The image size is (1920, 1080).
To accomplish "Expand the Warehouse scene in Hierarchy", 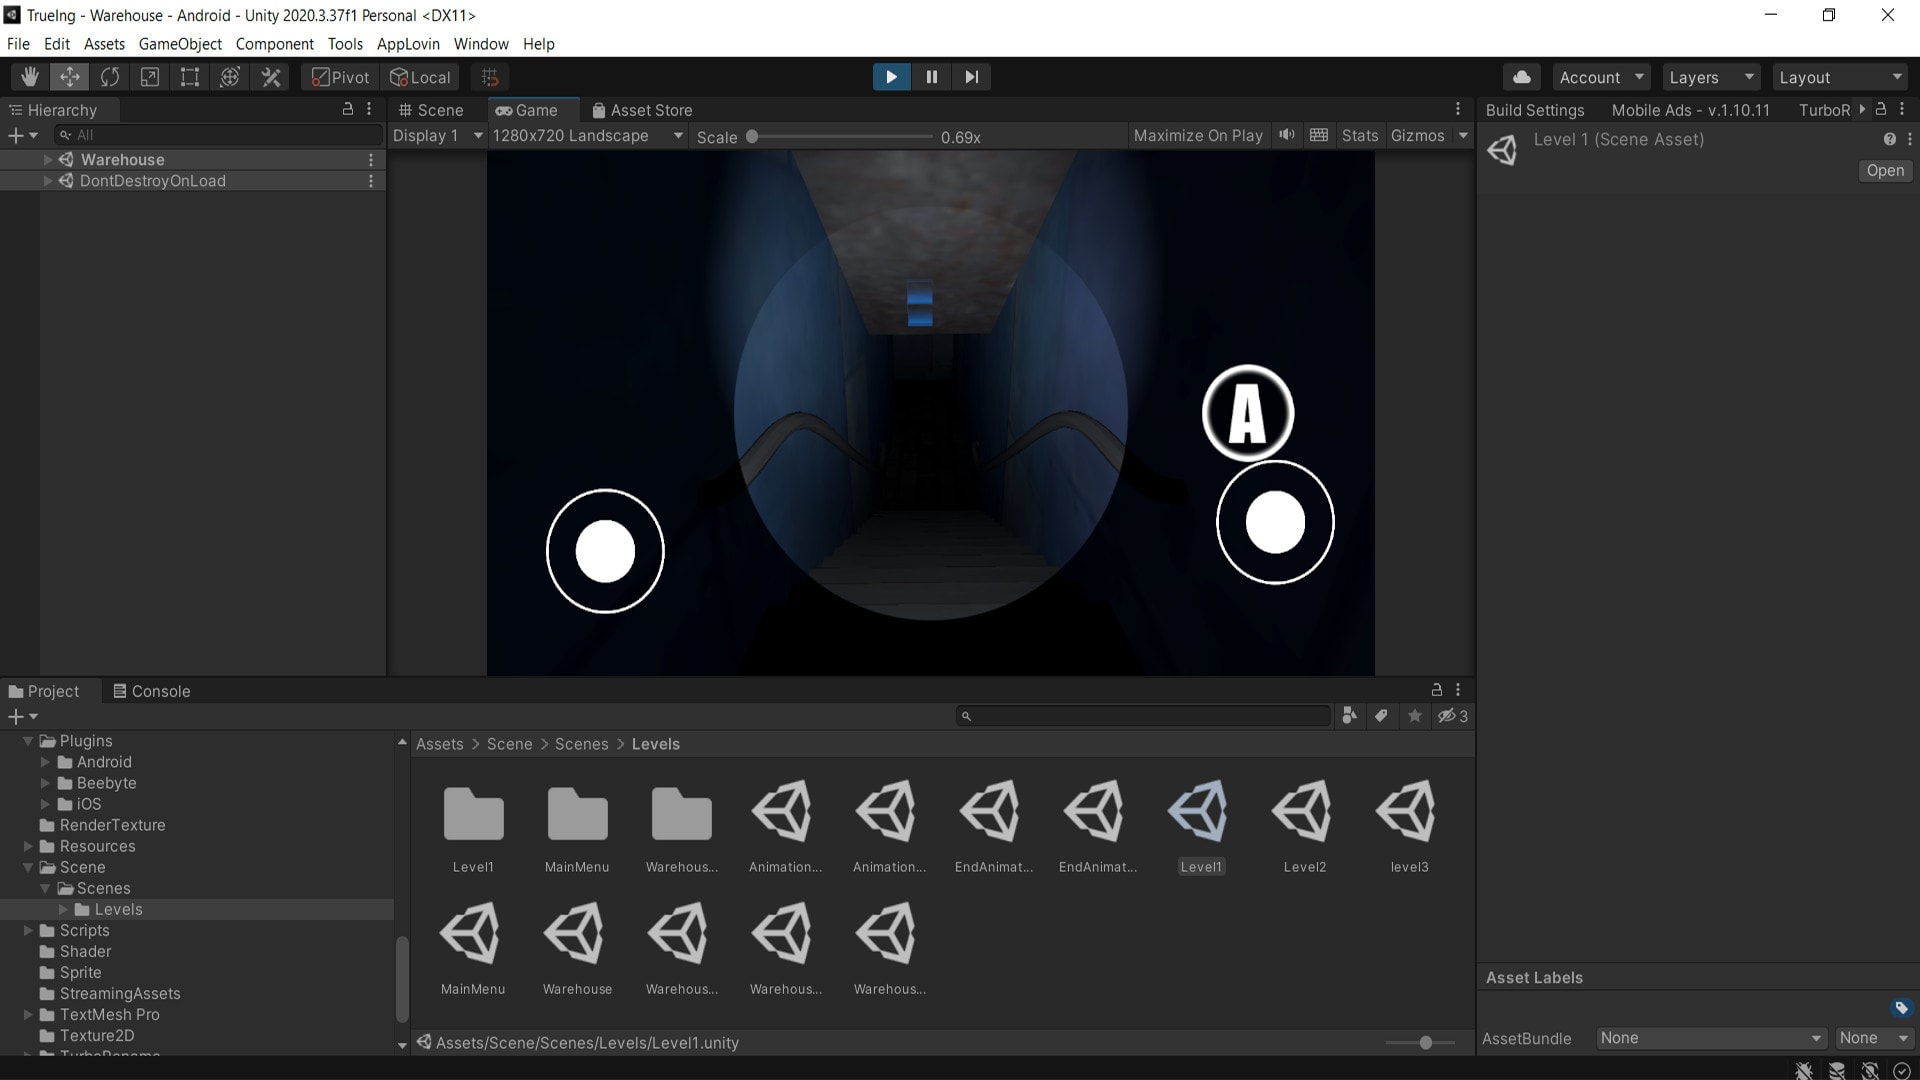I will point(47,159).
